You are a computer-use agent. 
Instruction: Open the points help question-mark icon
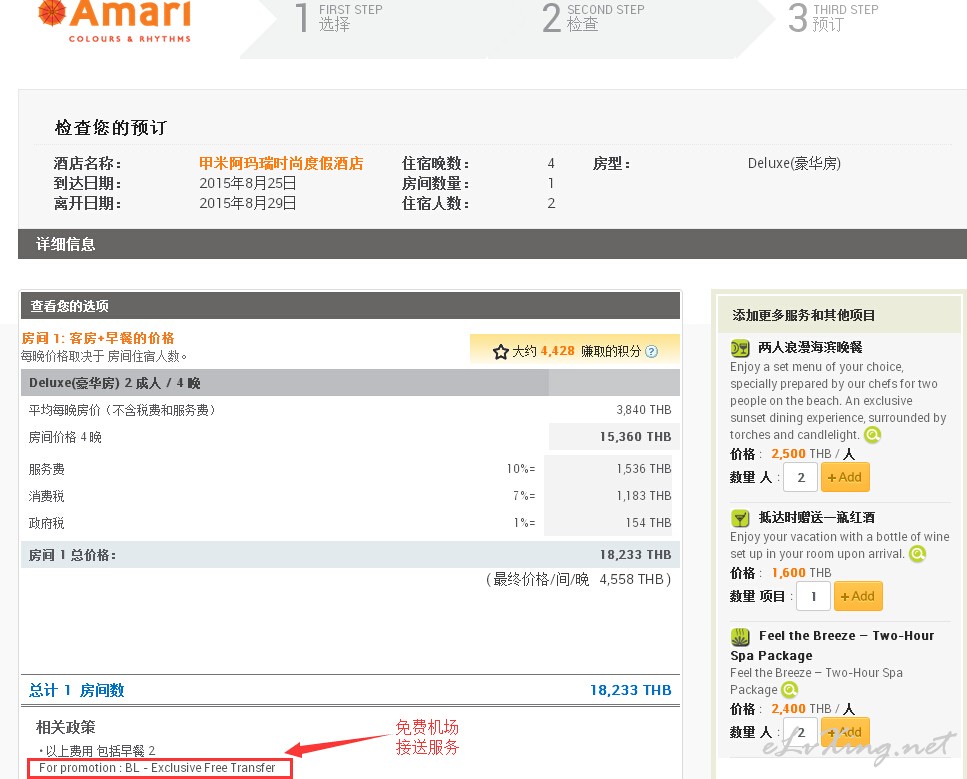[651, 352]
